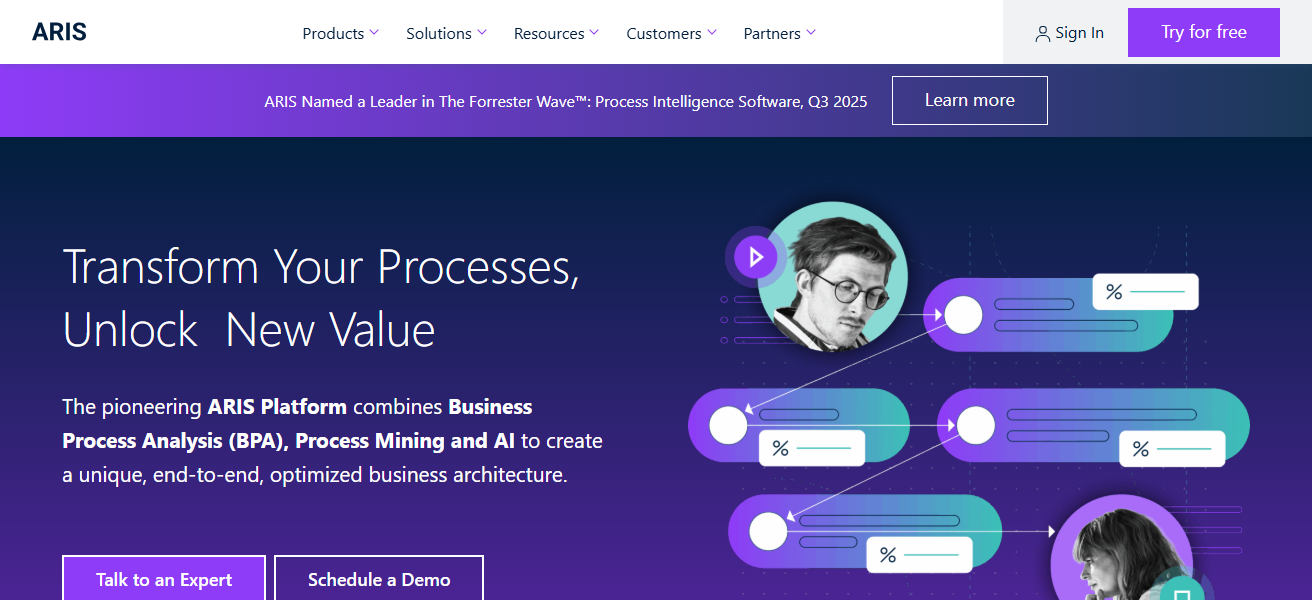Expand the Solutions dropdown chevron

(x=482, y=32)
